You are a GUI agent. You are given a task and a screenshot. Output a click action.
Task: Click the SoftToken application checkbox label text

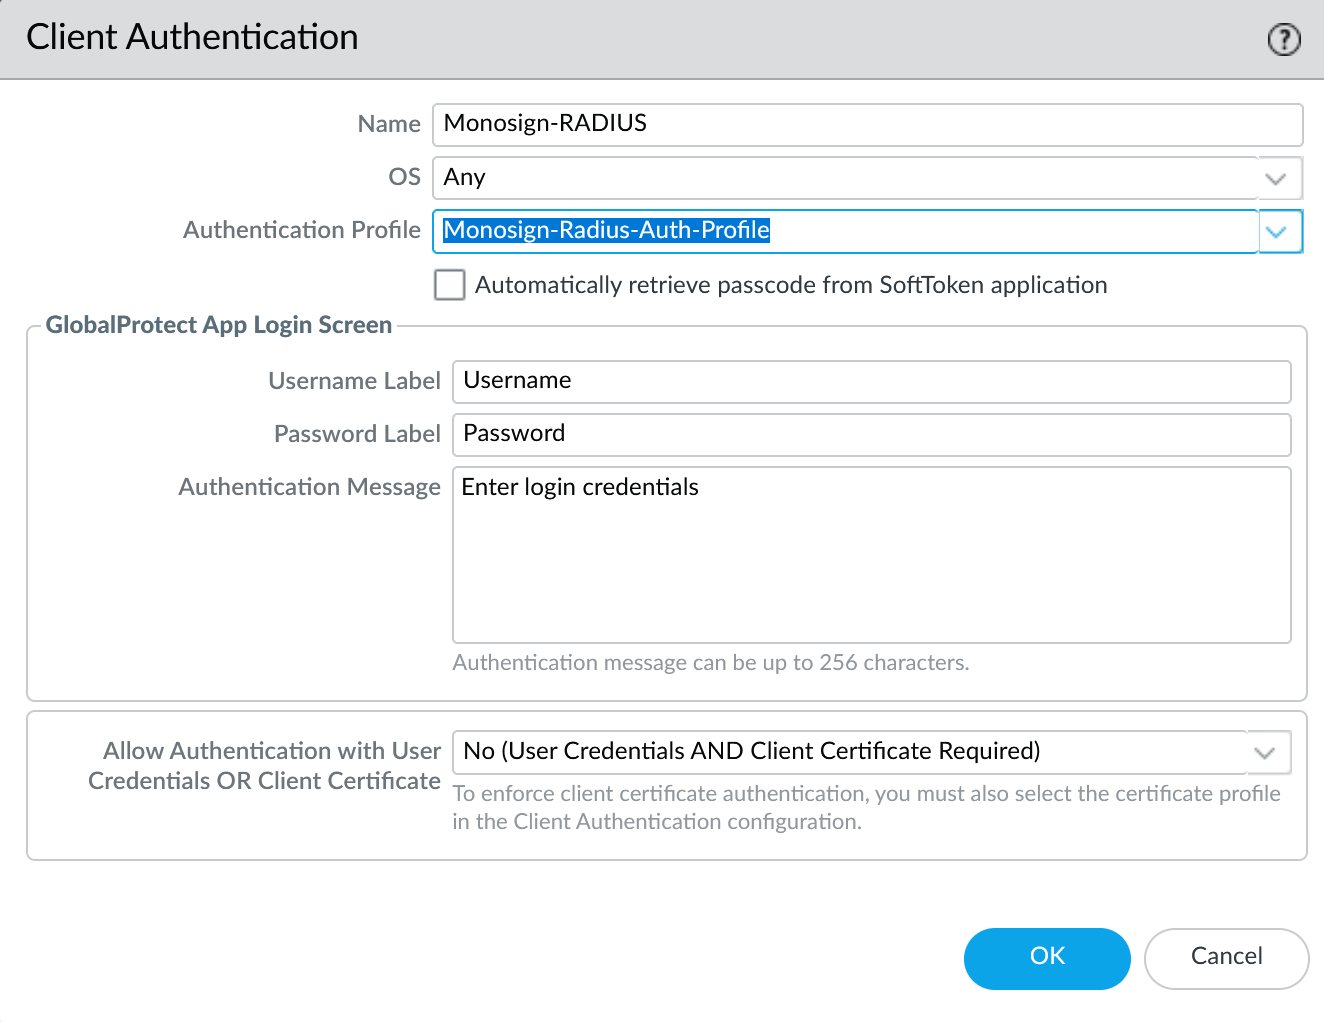[x=790, y=285]
